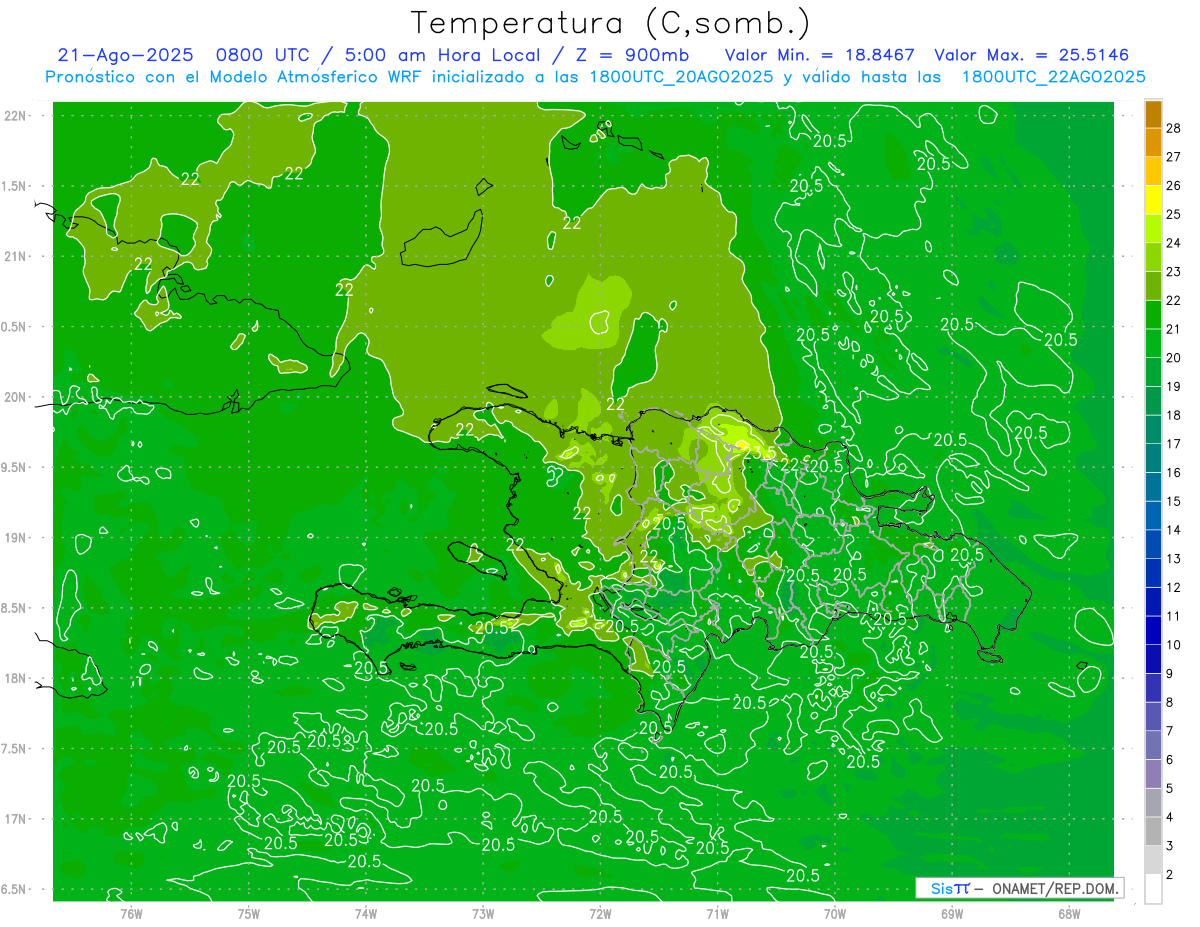
Task: Click the purple legend swatch between 6 and 7
Action: (x=1153, y=746)
